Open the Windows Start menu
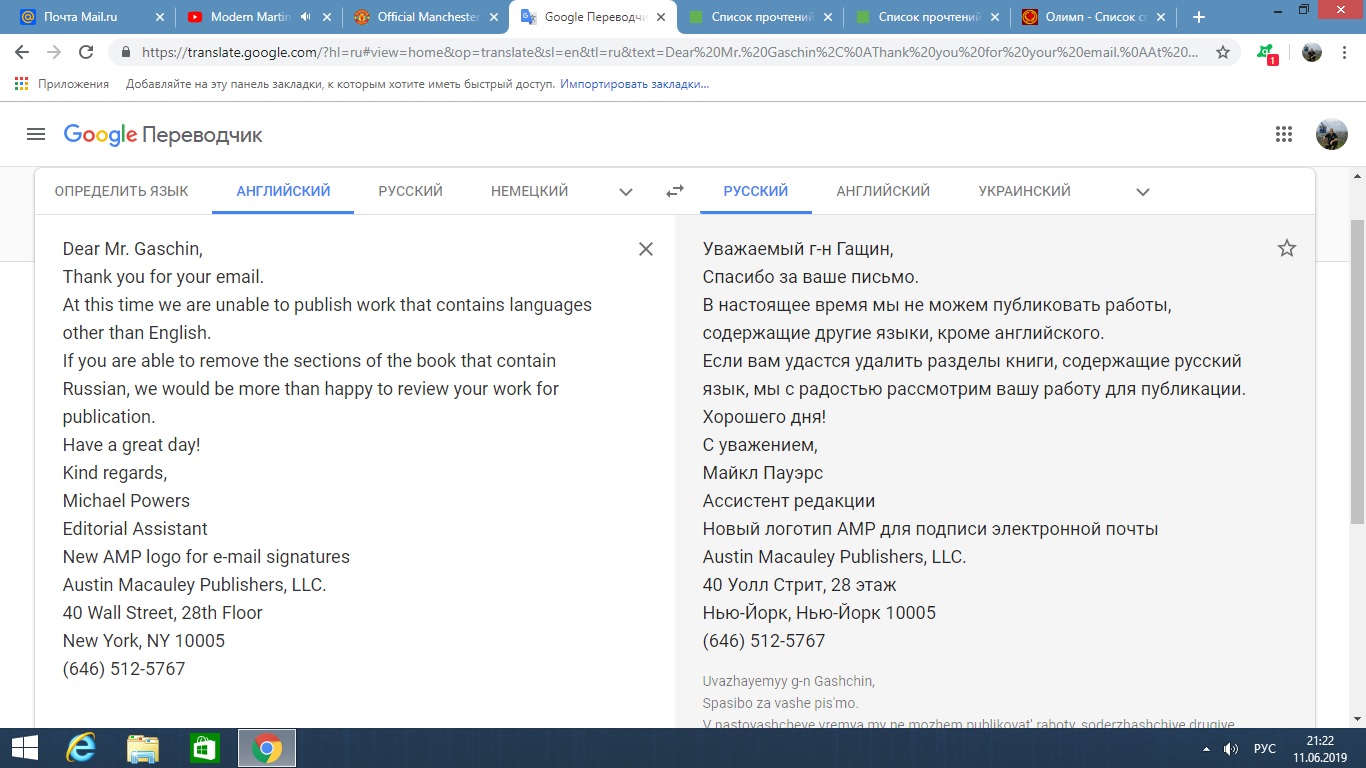The image size is (1366, 768). tap(24, 748)
